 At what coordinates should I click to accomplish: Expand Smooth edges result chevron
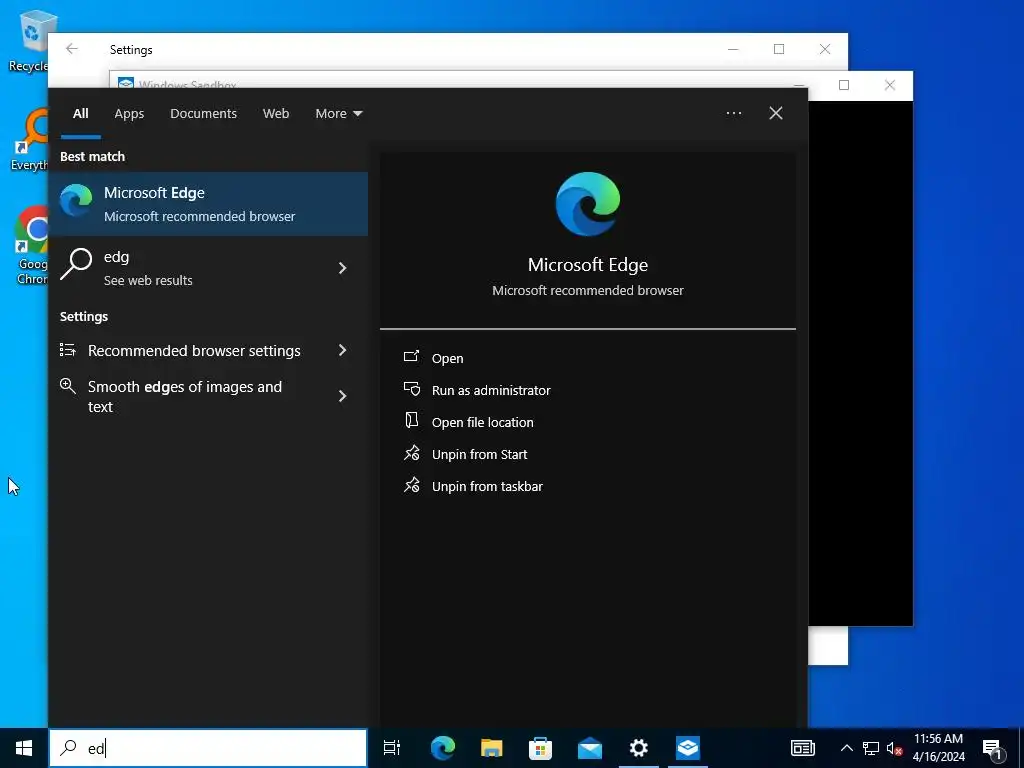[x=343, y=396]
